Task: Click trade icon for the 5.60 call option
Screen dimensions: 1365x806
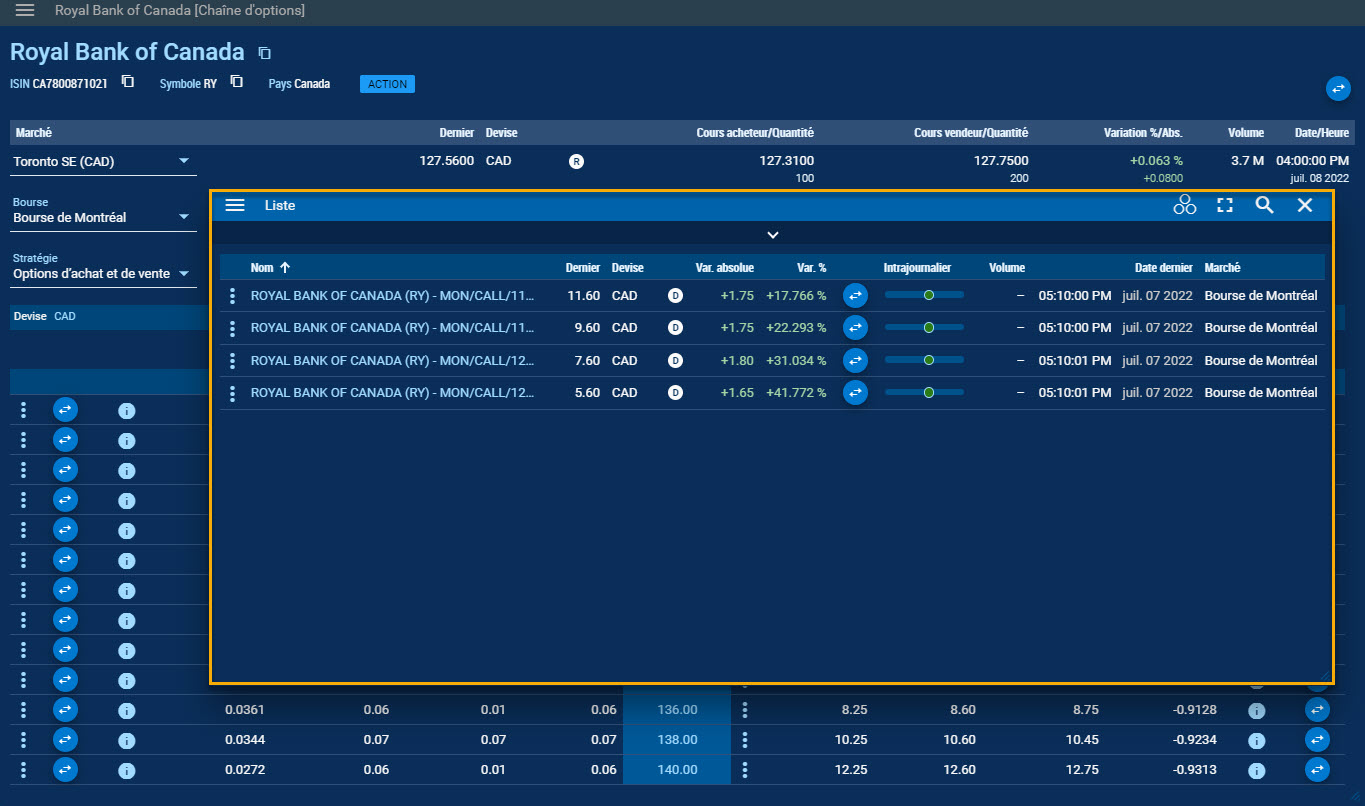Action: pyautogui.click(x=855, y=393)
